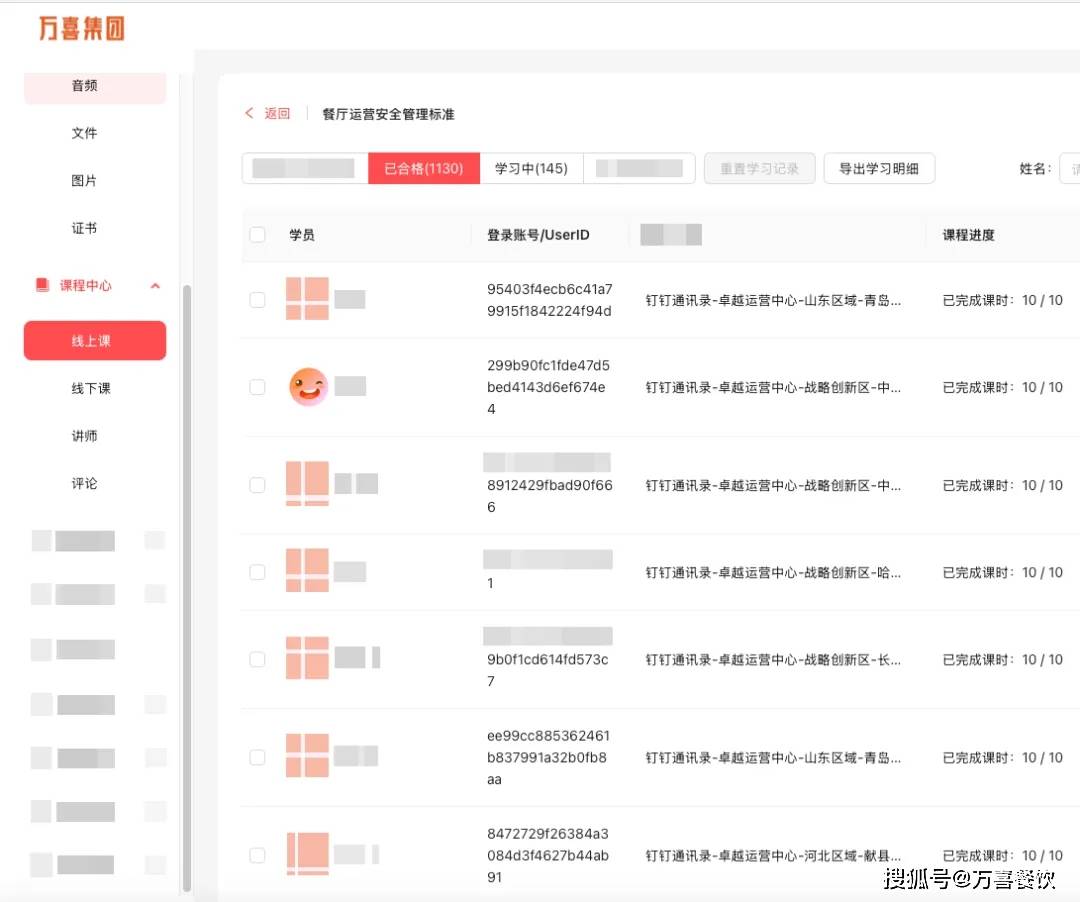The image size is (1080, 902).
Task: Toggle the select-all checkbox in table header
Action: 258,235
